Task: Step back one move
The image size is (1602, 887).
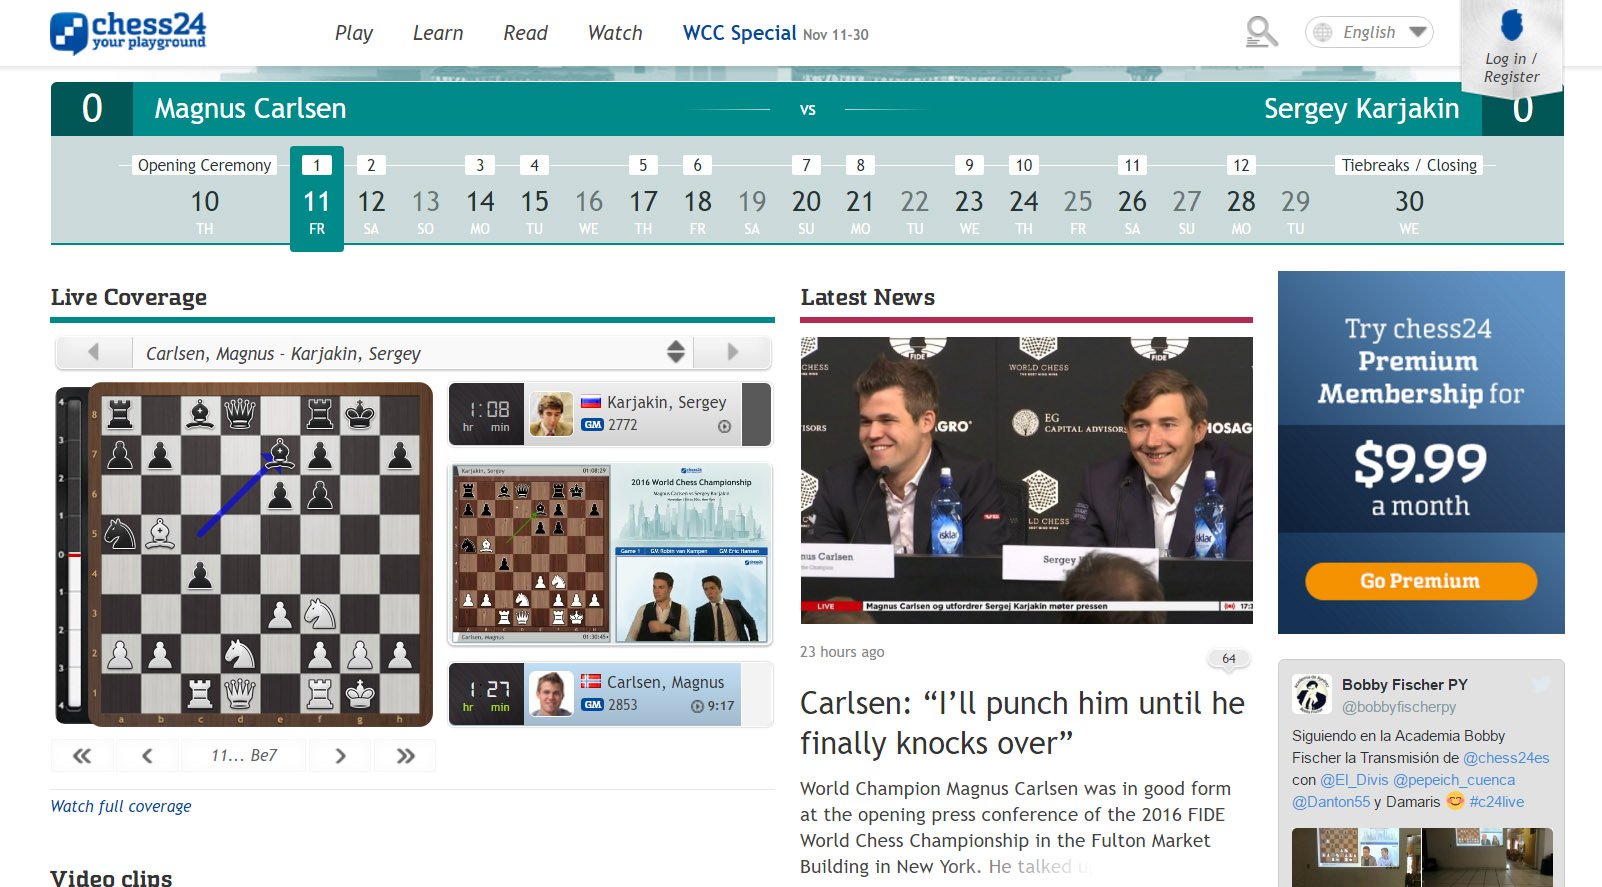Action: pos(147,756)
